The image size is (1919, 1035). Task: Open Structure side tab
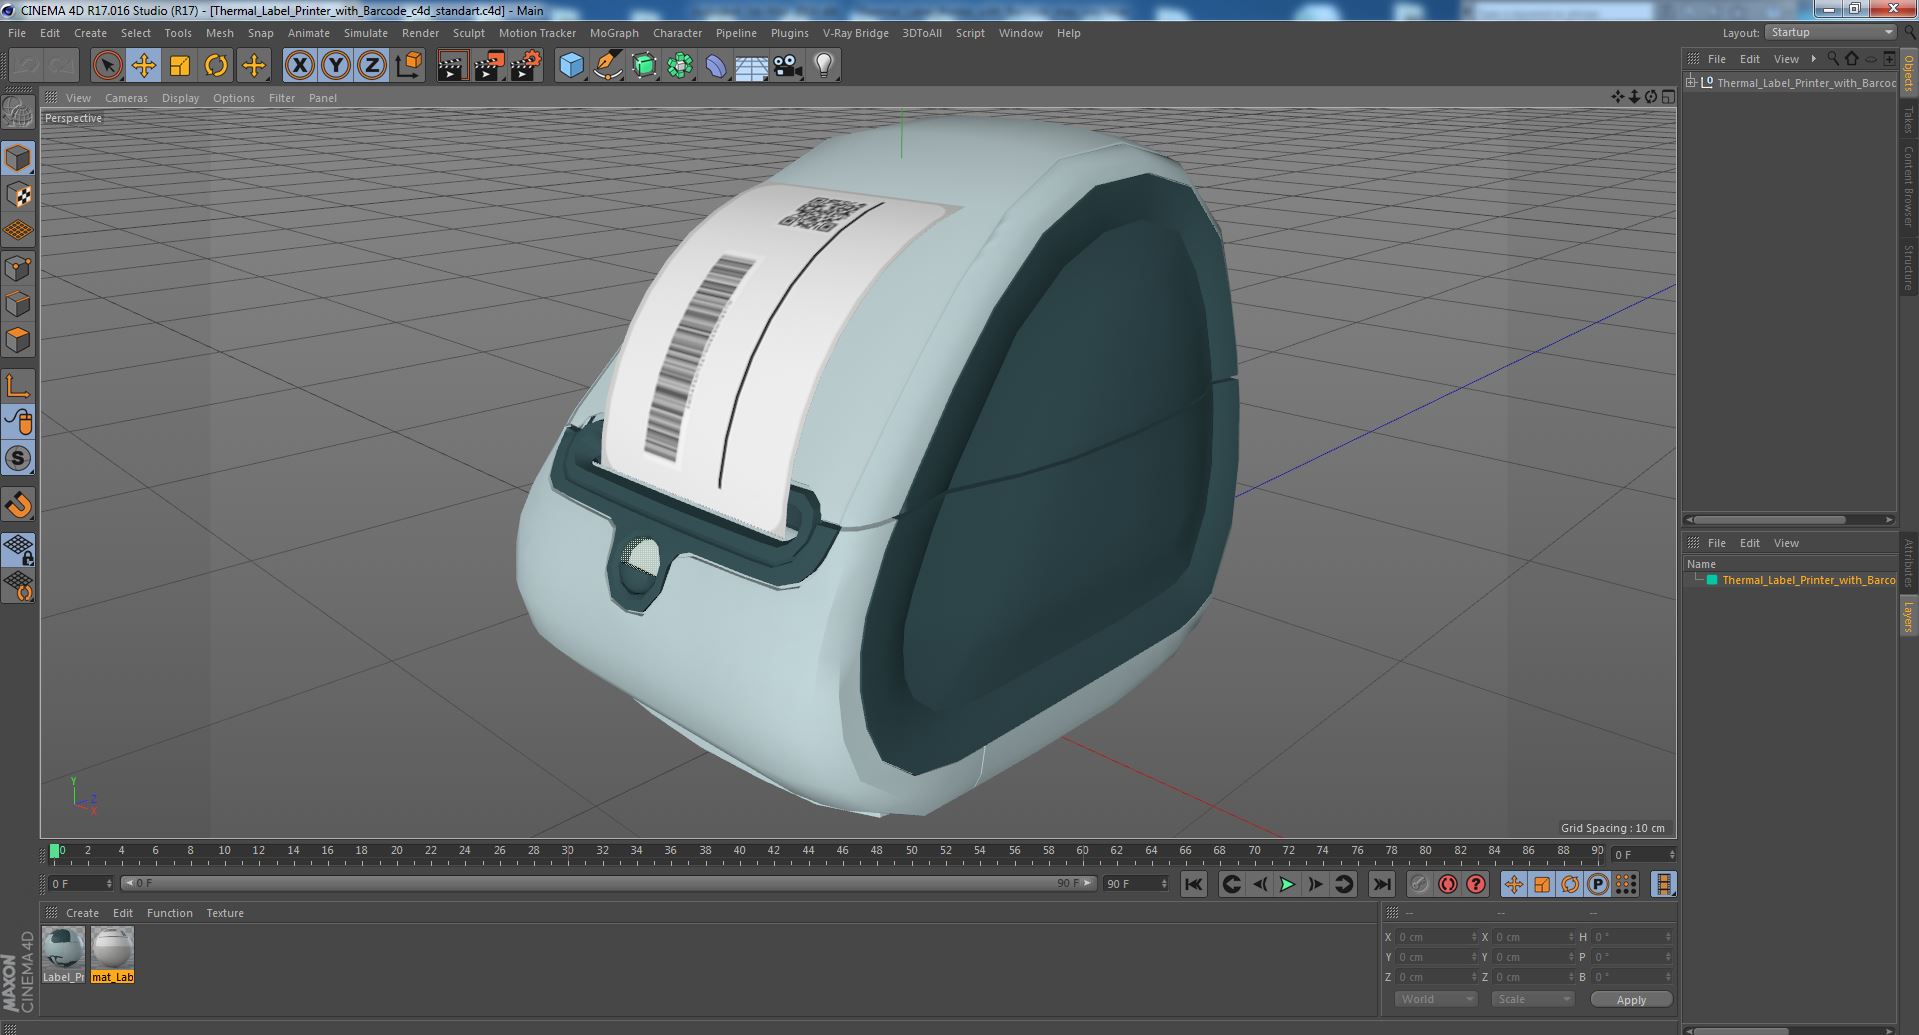1908,267
